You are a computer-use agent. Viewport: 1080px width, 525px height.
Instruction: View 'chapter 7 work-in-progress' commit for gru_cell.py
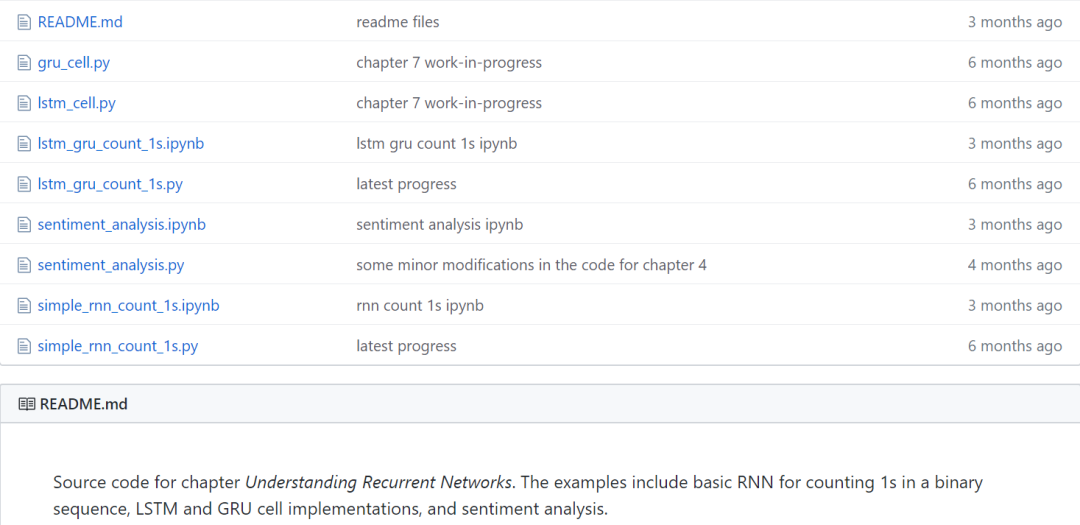[x=449, y=62]
